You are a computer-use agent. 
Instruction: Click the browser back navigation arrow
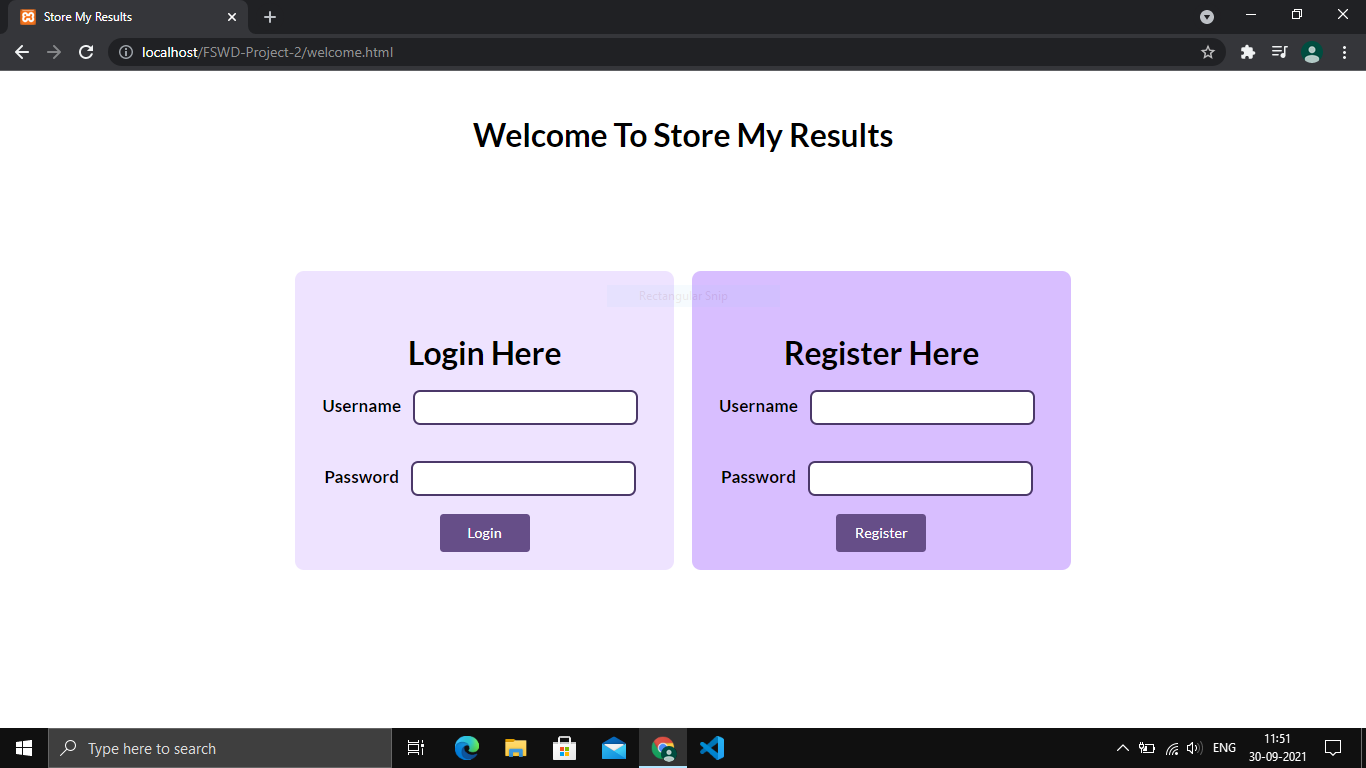pyautogui.click(x=22, y=52)
